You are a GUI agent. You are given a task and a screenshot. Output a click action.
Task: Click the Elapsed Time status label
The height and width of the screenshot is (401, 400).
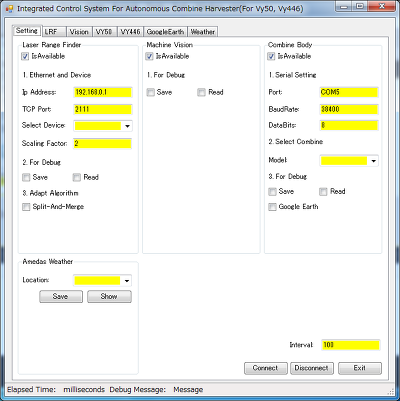[32, 390]
